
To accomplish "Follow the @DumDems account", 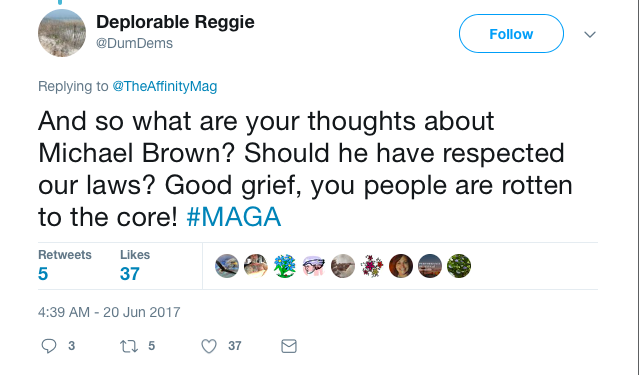I will 511,34.
